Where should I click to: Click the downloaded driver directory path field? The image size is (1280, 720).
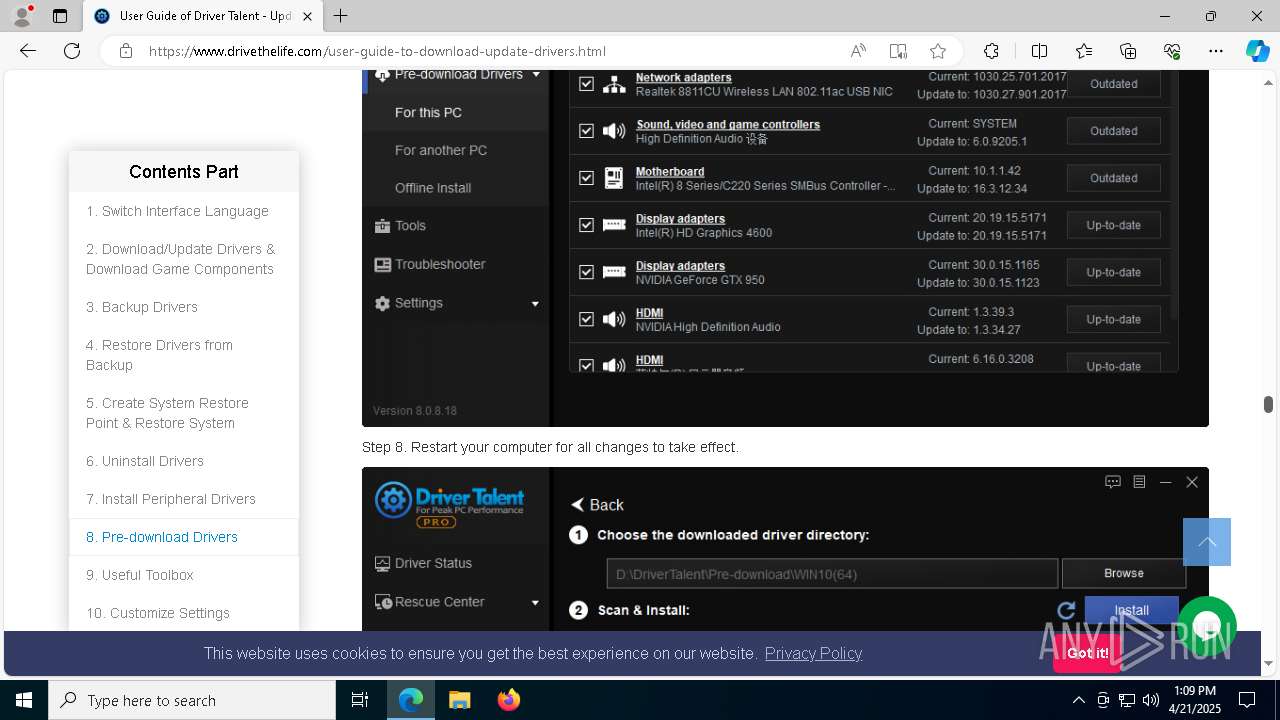[x=832, y=574]
